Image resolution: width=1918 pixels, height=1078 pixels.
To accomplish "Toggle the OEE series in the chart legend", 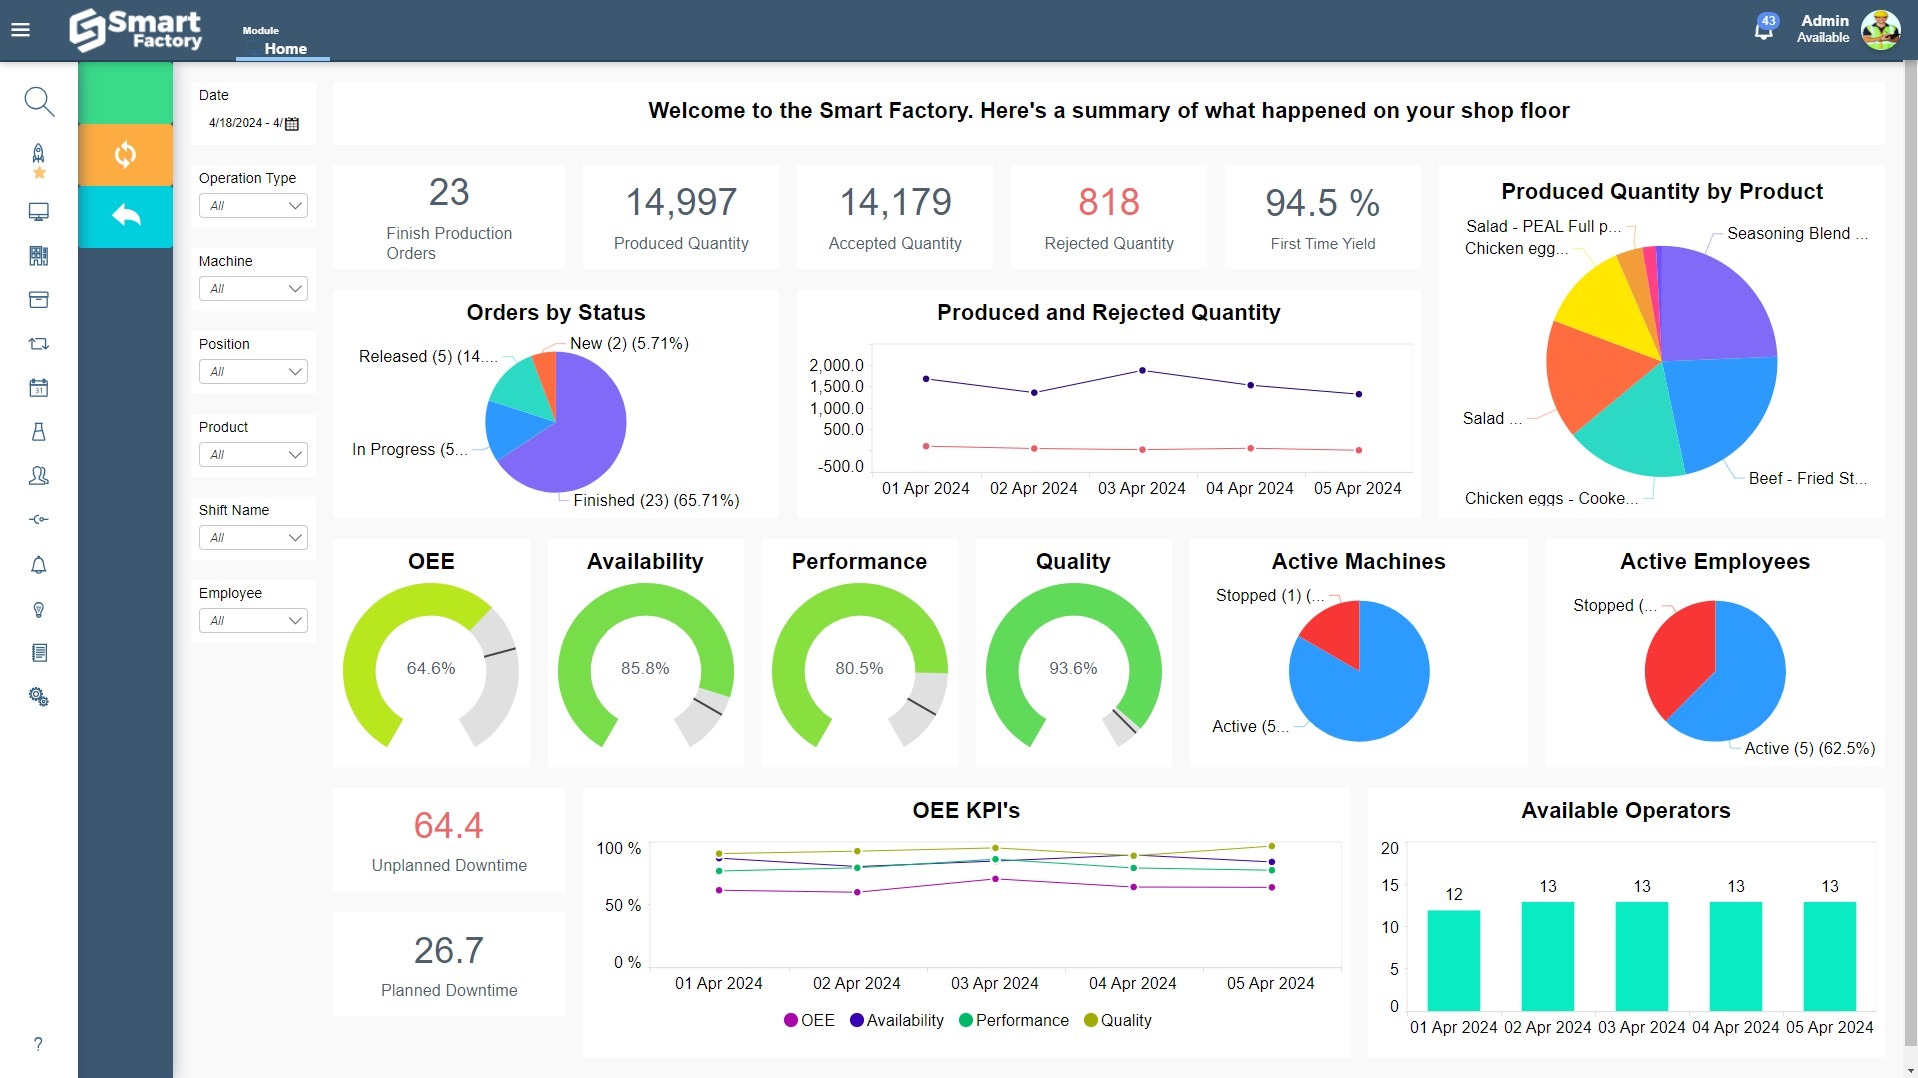I will [809, 1020].
